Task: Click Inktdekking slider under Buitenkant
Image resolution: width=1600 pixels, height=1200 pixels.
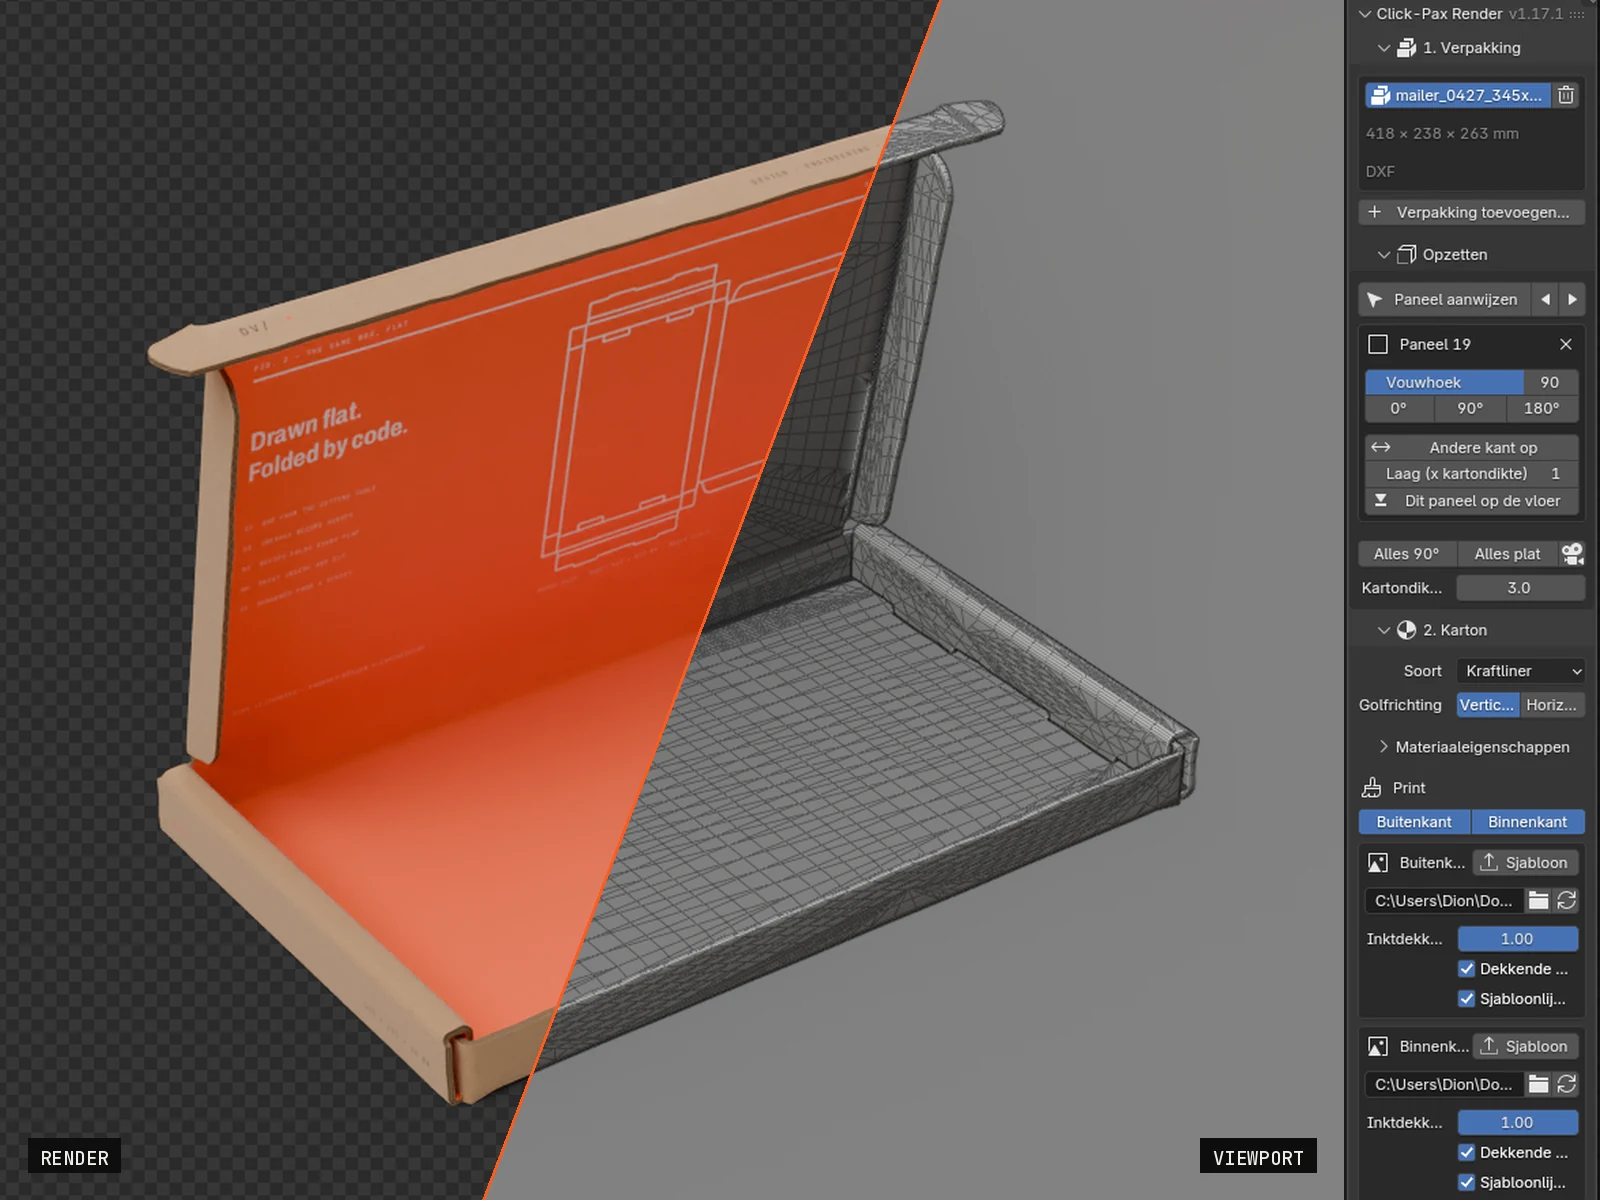Action: [x=1518, y=939]
